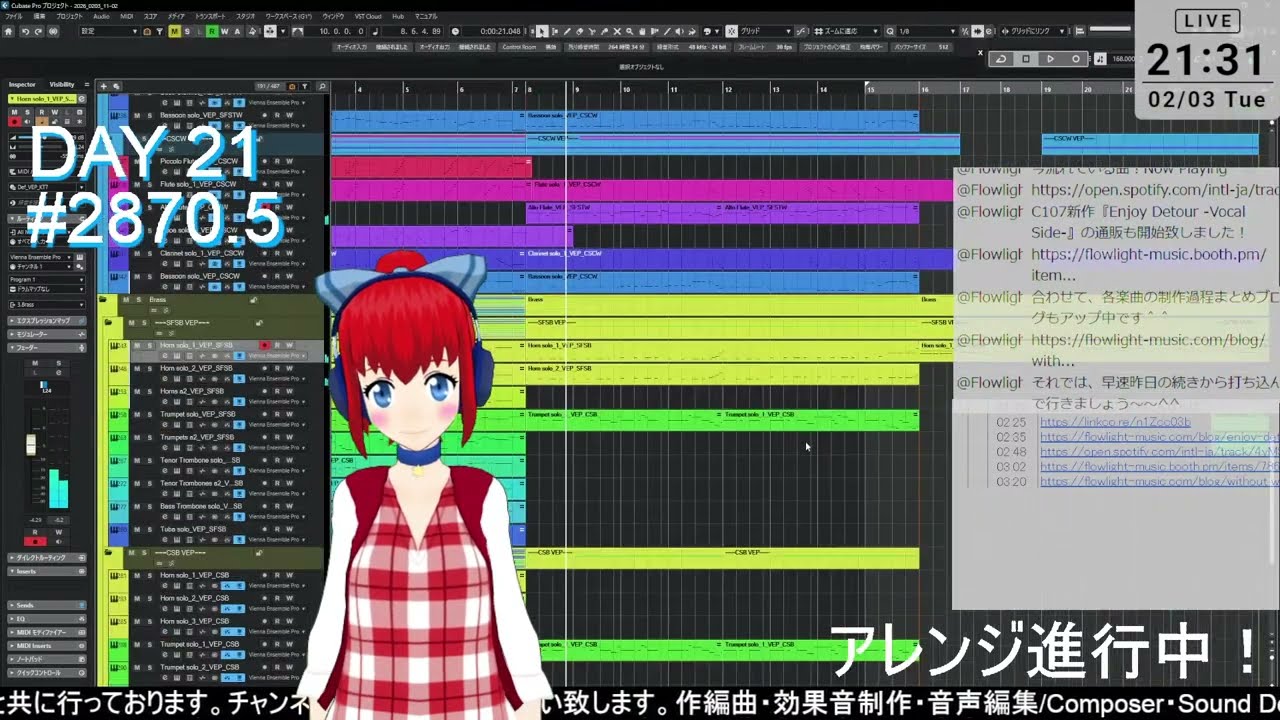This screenshot has width=1280, height=720.
Task: Expand the EQ inspector section
Action: 46,619
